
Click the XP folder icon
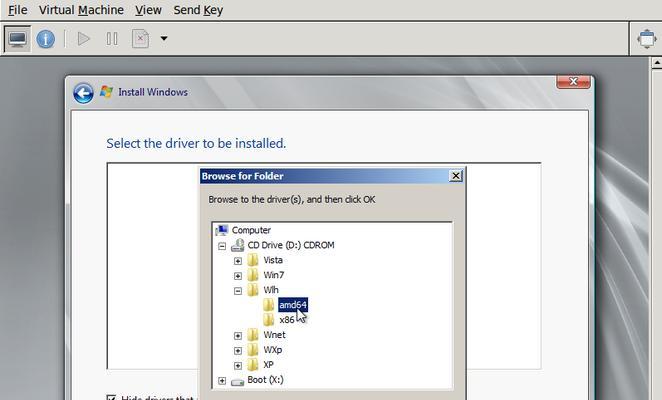tap(253, 365)
